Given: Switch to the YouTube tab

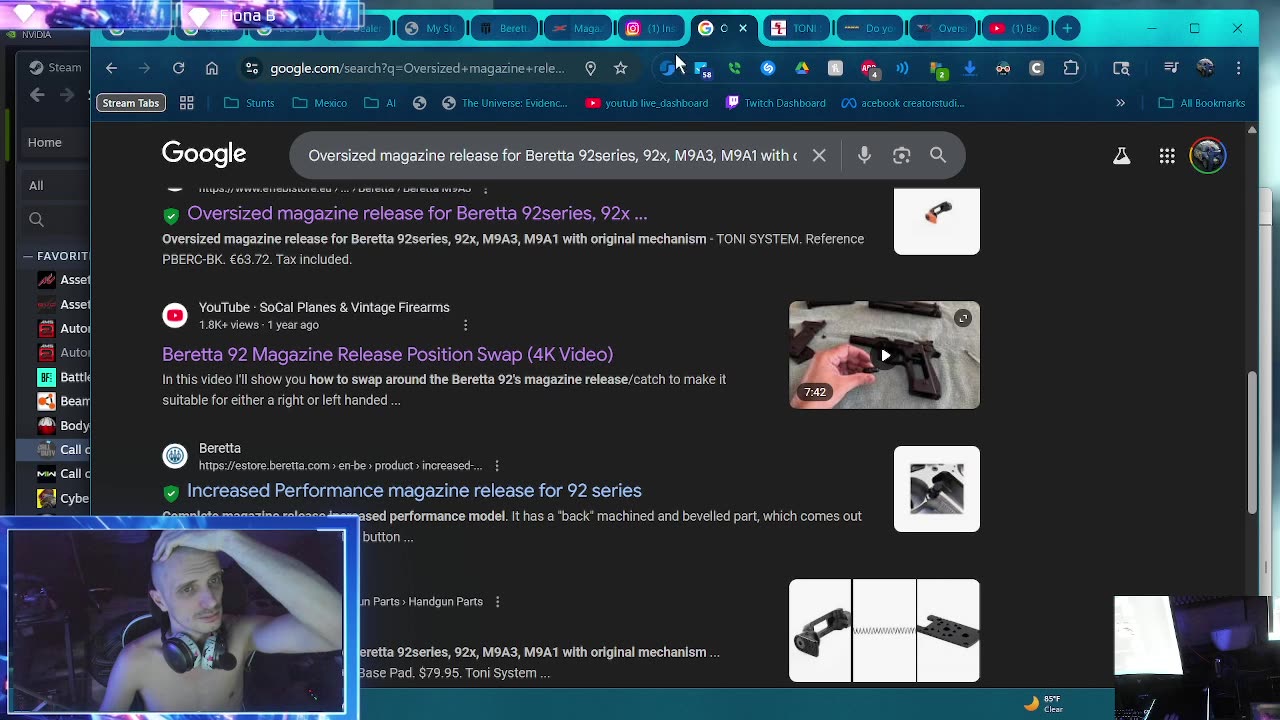Looking at the screenshot, I should [1016, 28].
